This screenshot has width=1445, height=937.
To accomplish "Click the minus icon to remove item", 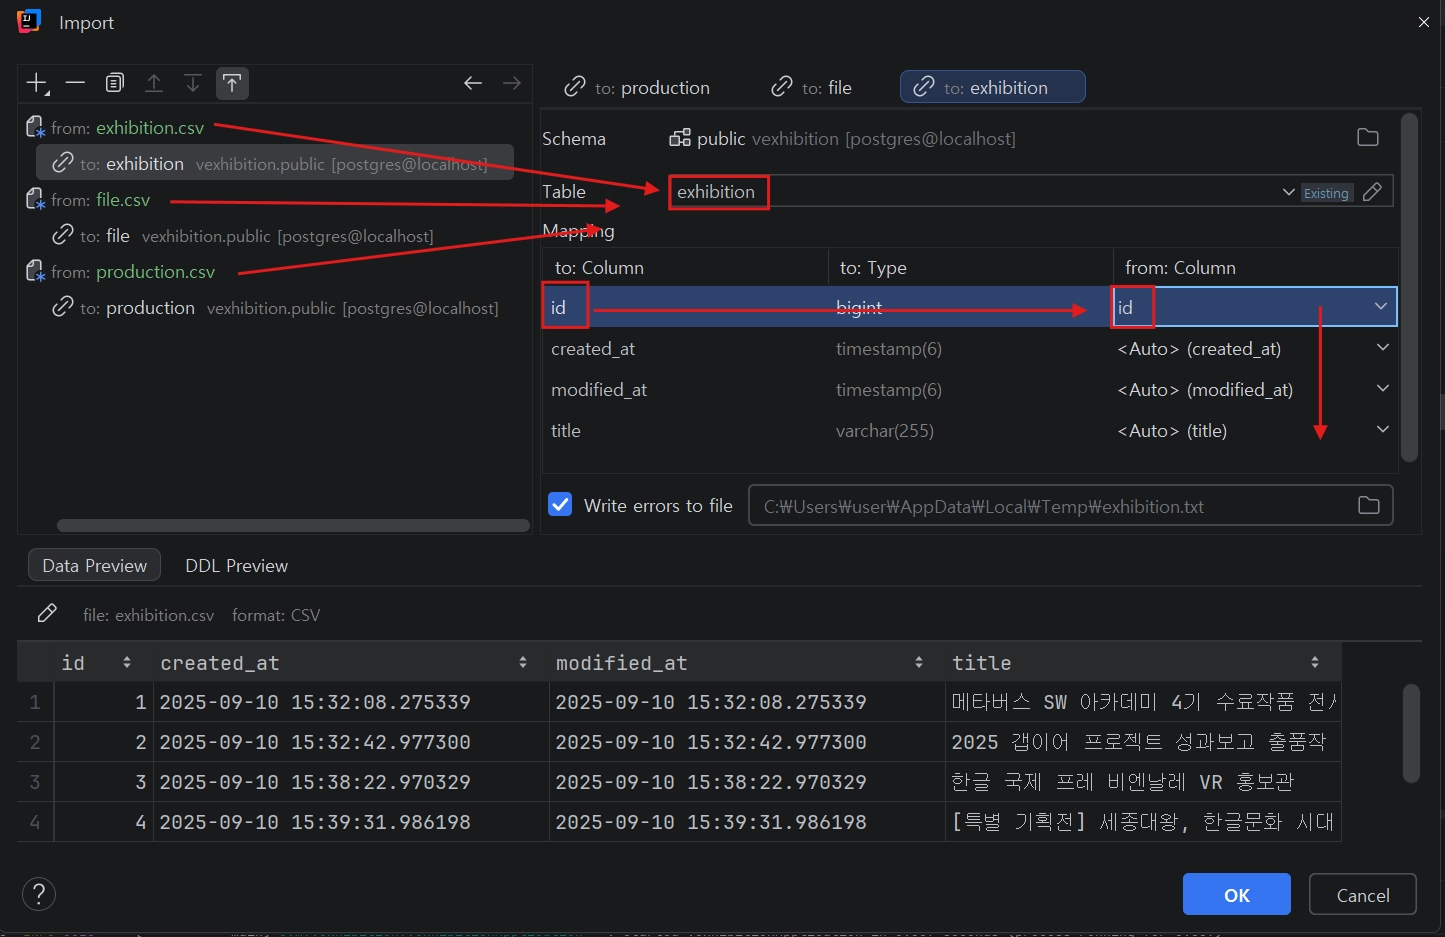I will coord(75,83).
